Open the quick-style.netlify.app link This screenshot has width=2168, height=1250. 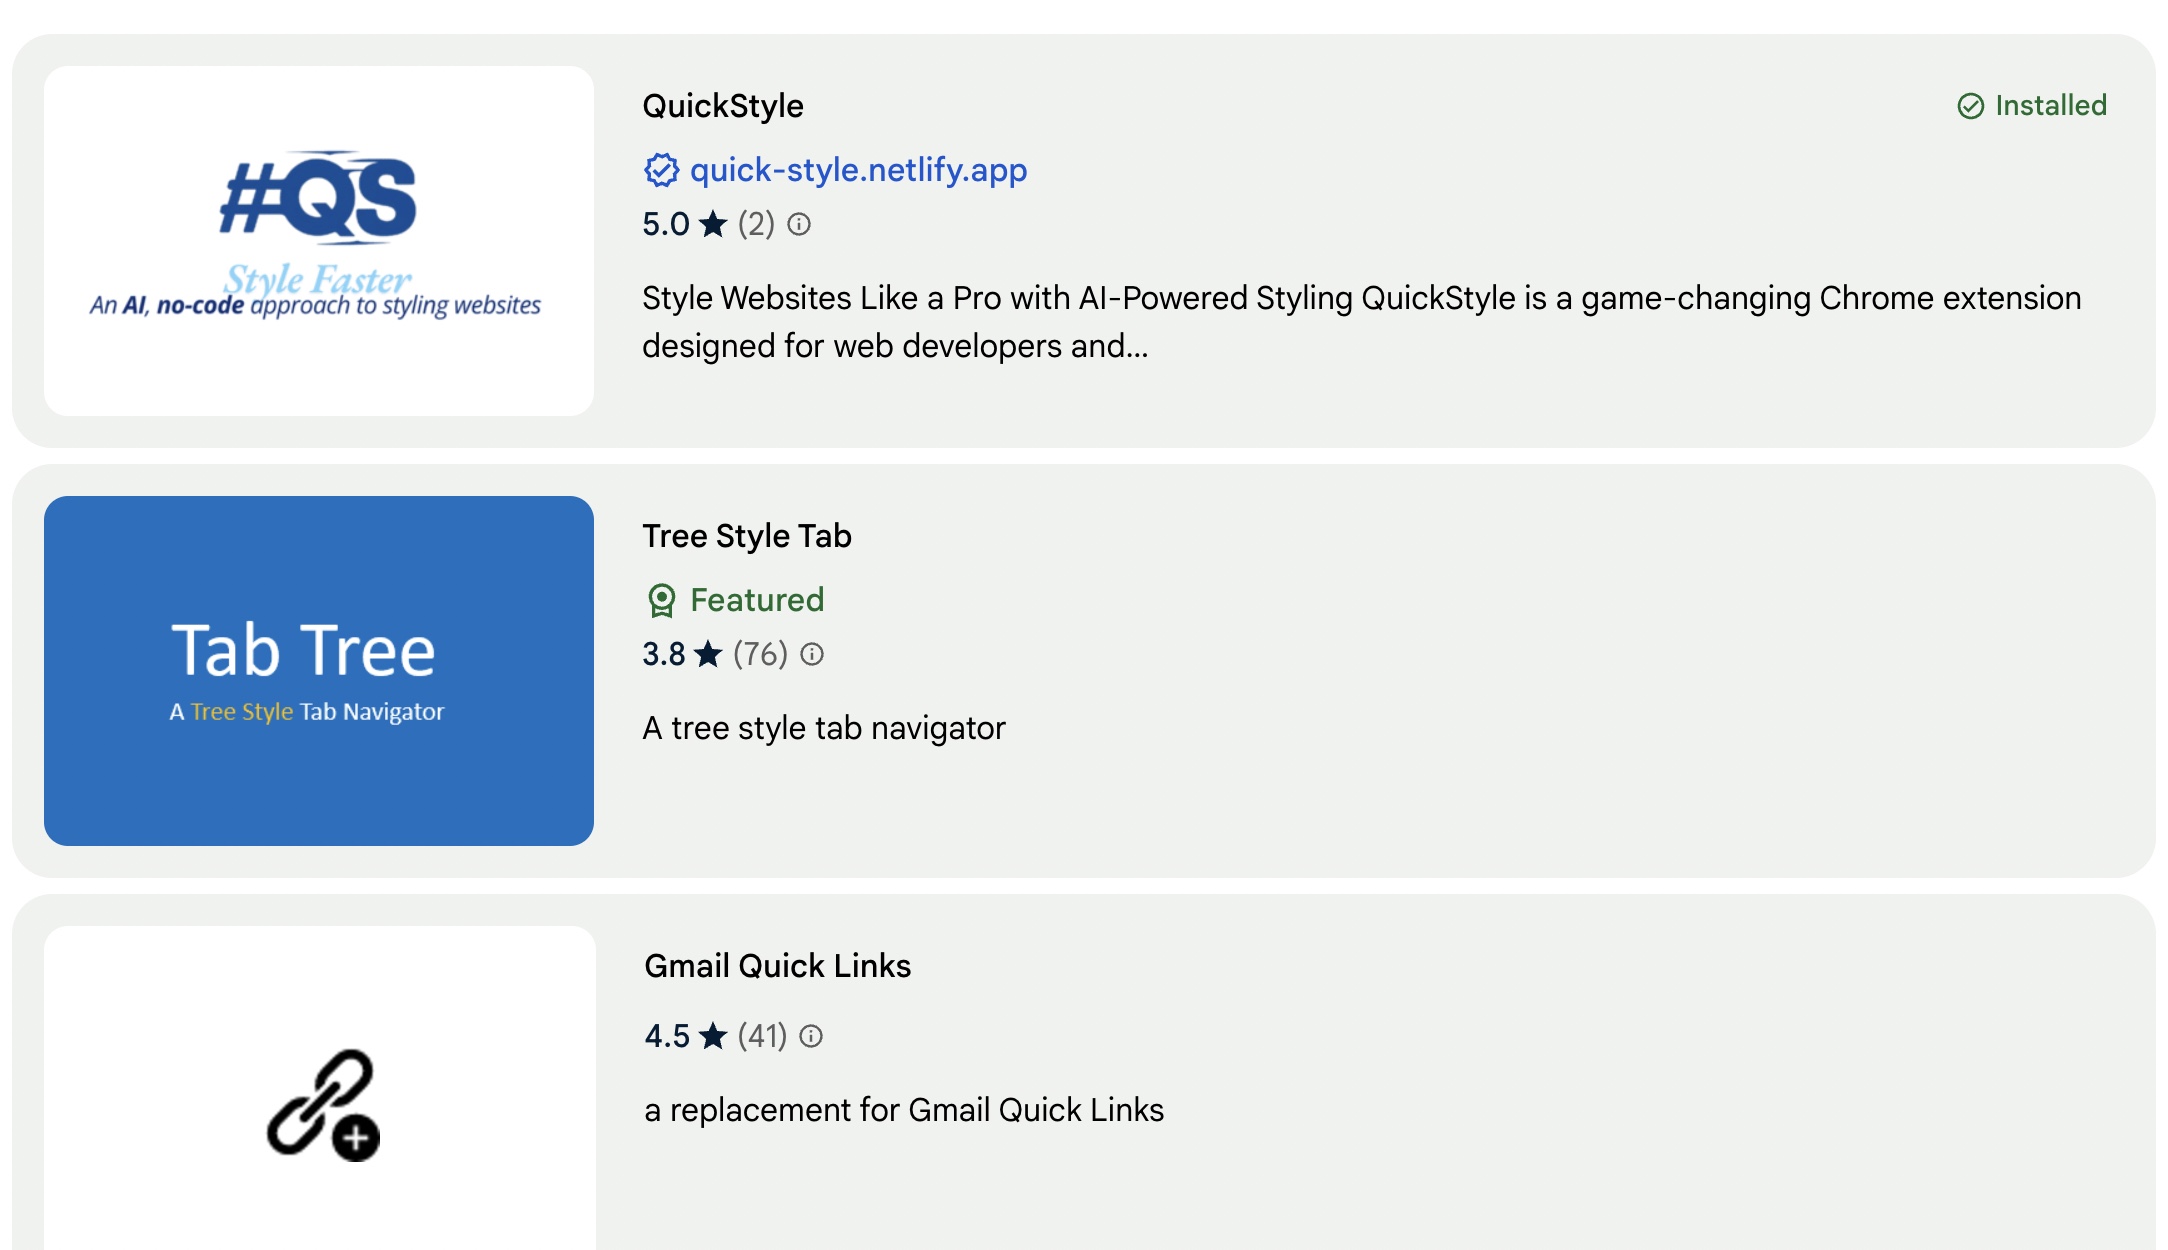click(857, 170)
